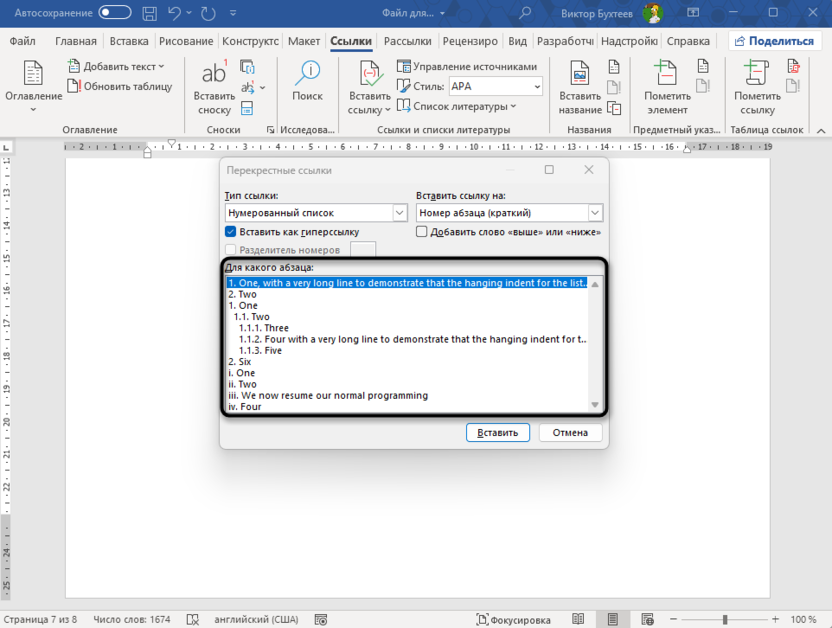Open the Стиль APA combo box
This screenshot has width=832, height=628.
pyautogui.click(x=496, y=86)
